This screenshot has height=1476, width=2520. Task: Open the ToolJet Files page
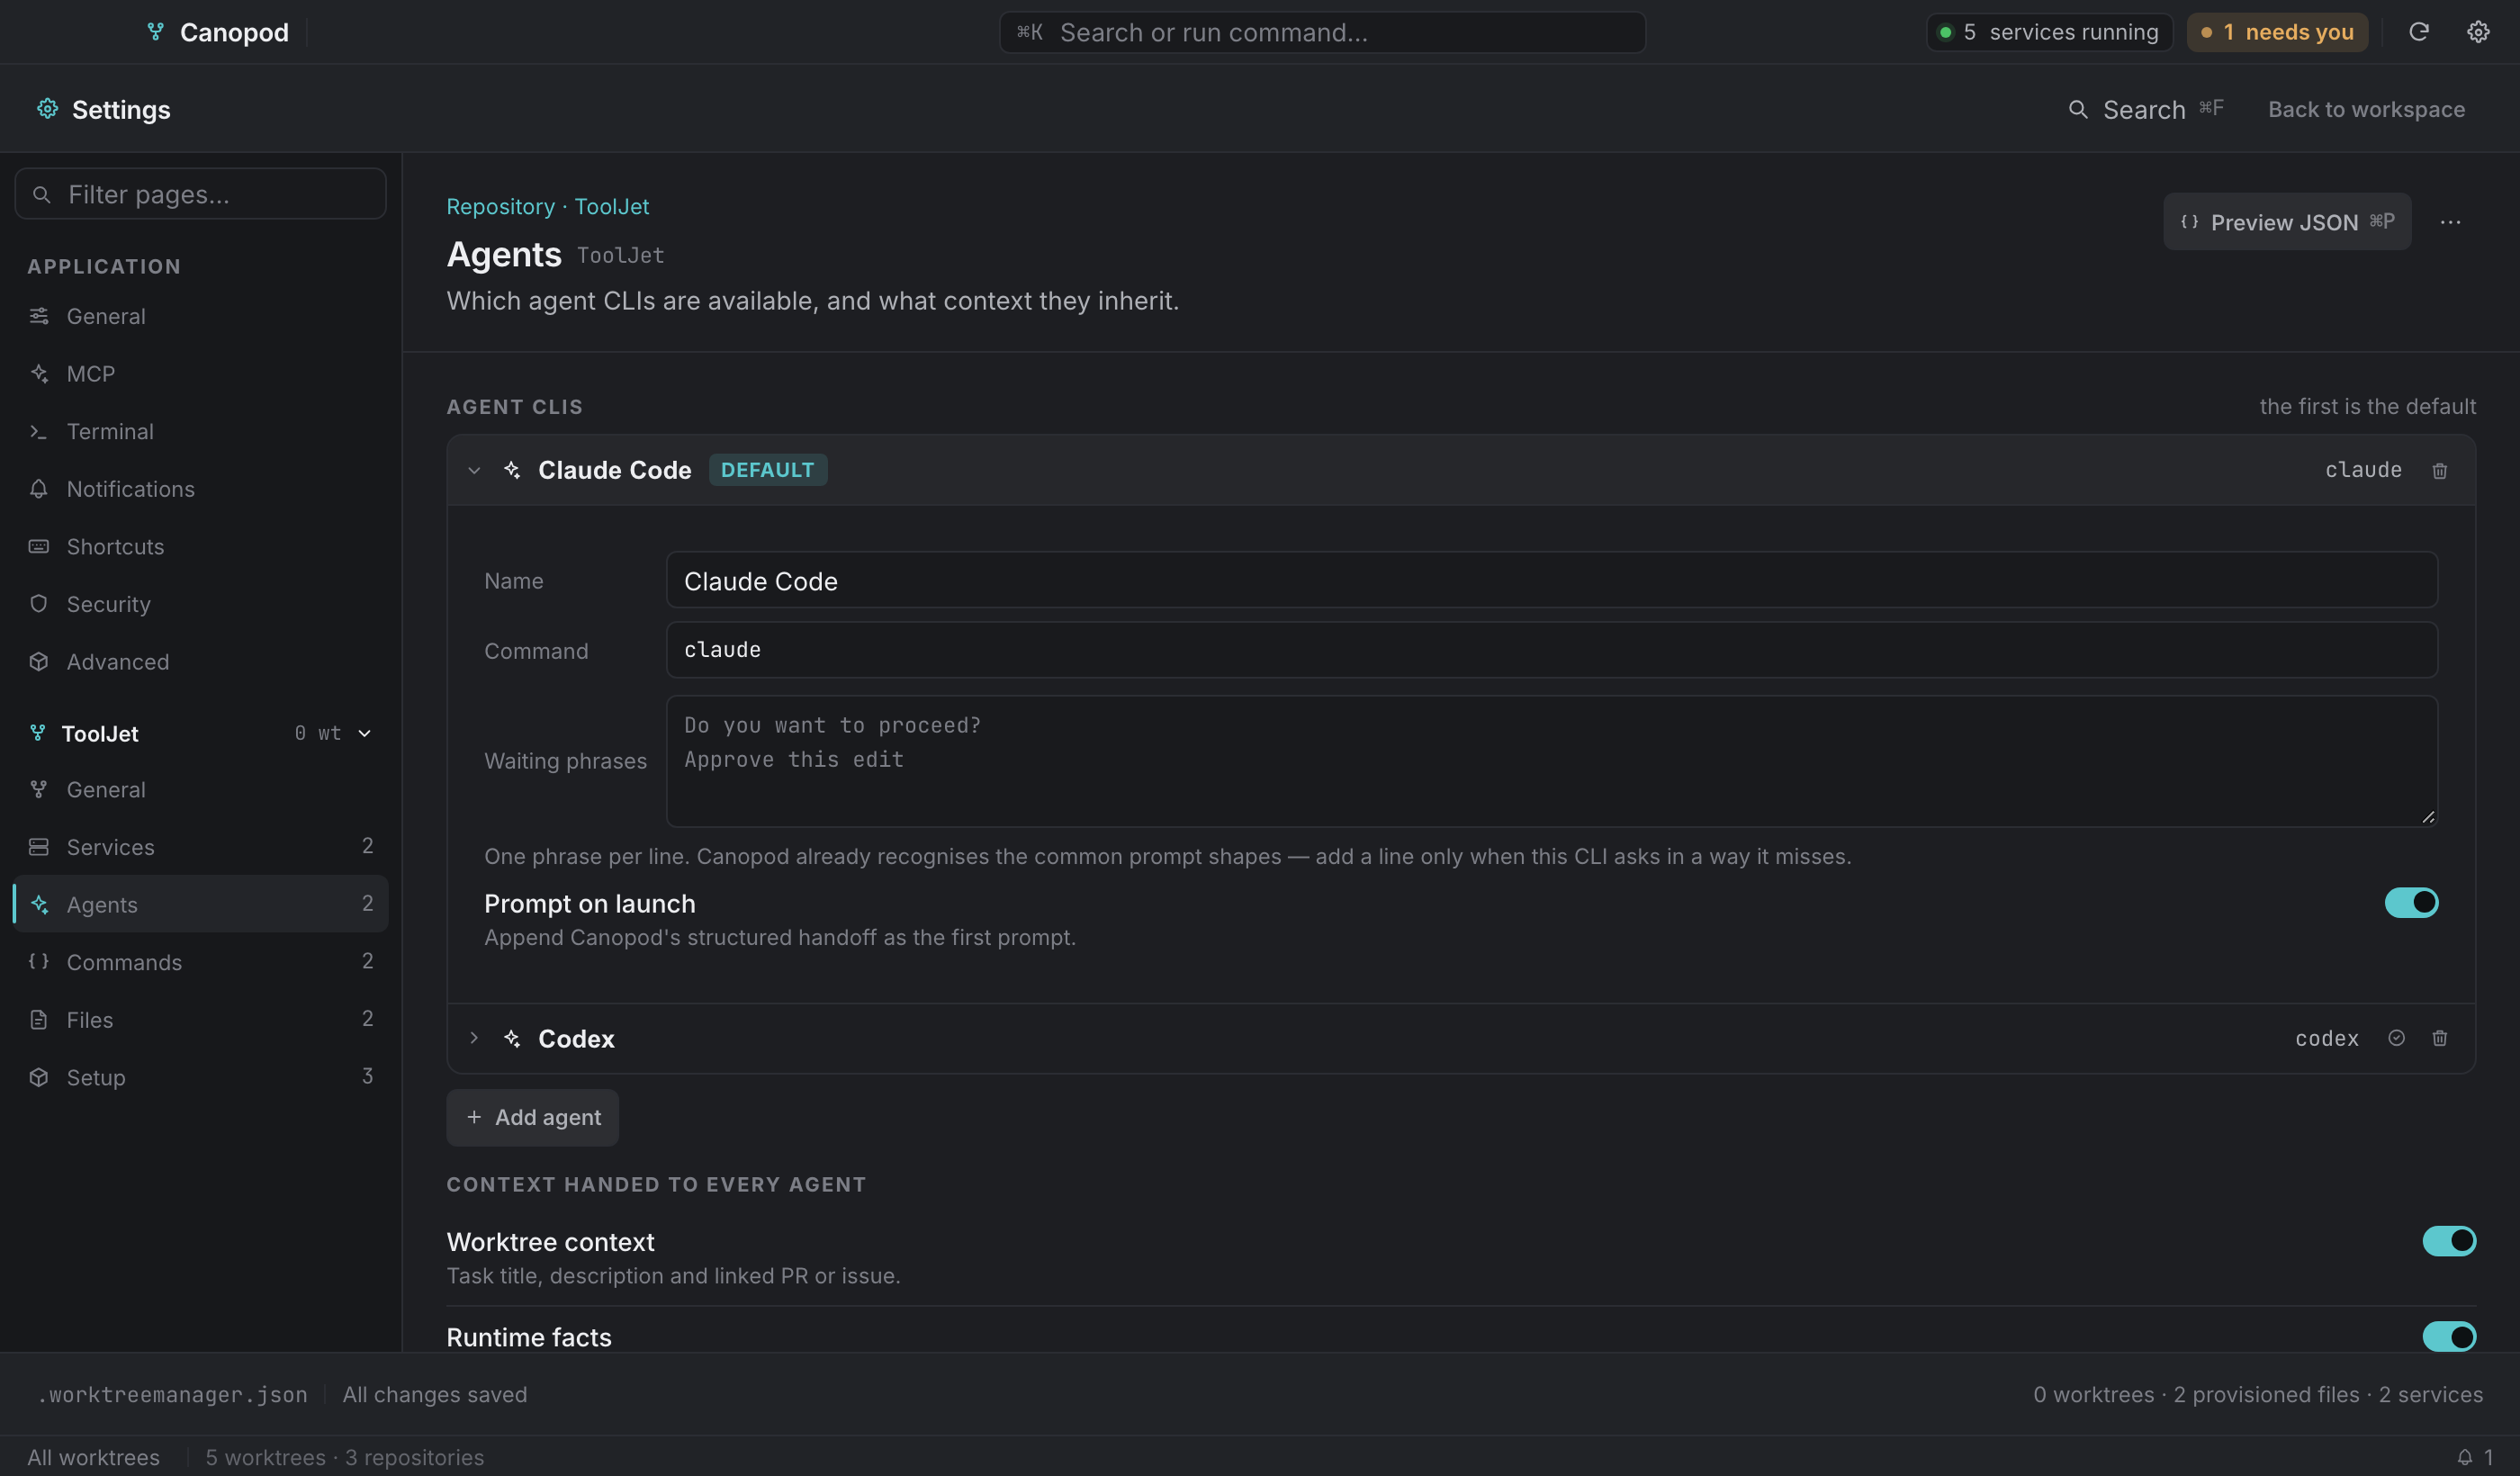point(200,1020)
